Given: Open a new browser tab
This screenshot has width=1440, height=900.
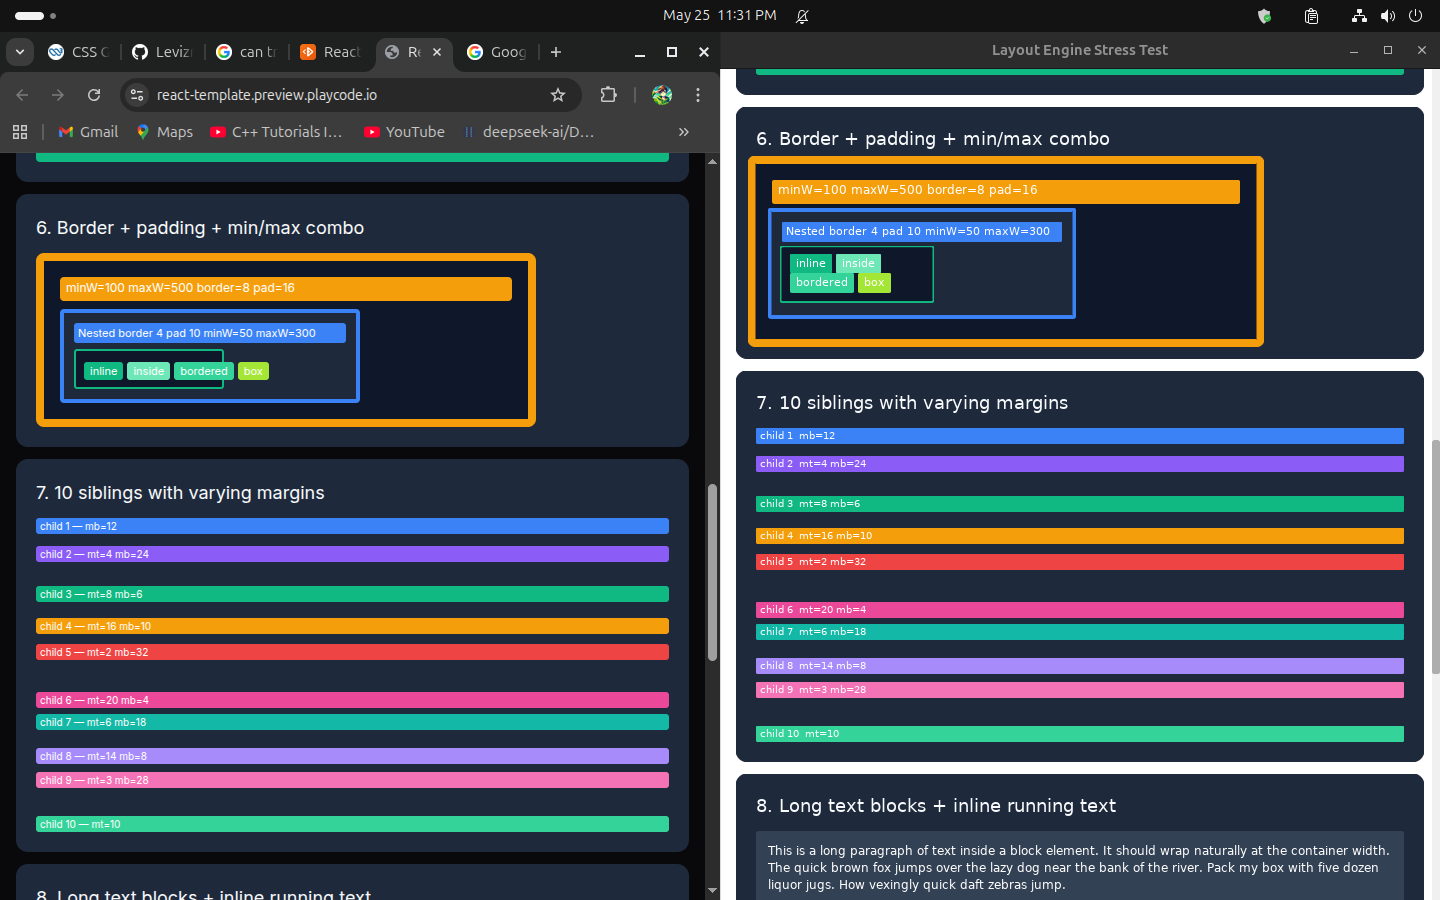Looking at the screenshot, I should pos(556,52).
